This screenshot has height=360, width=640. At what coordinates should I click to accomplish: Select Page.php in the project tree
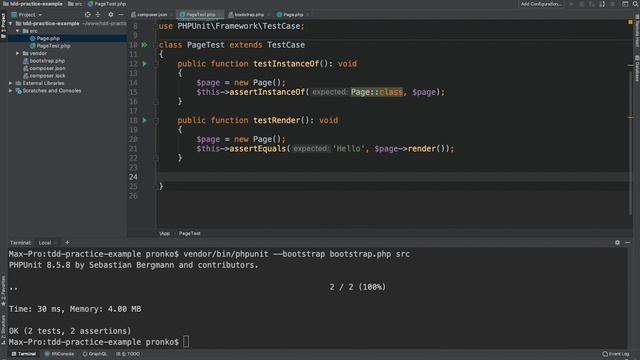(48, 38)
